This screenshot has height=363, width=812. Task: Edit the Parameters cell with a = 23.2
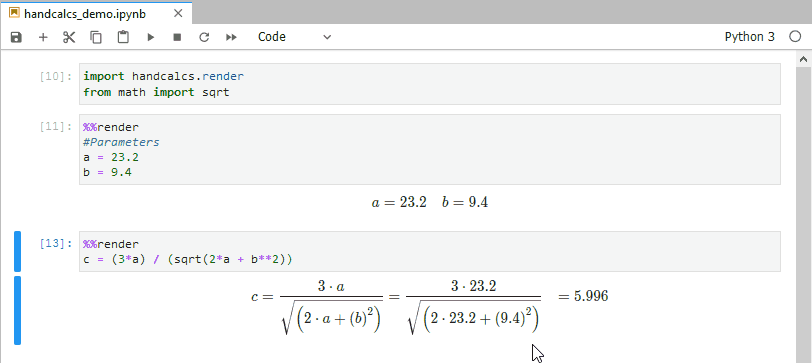429,150
